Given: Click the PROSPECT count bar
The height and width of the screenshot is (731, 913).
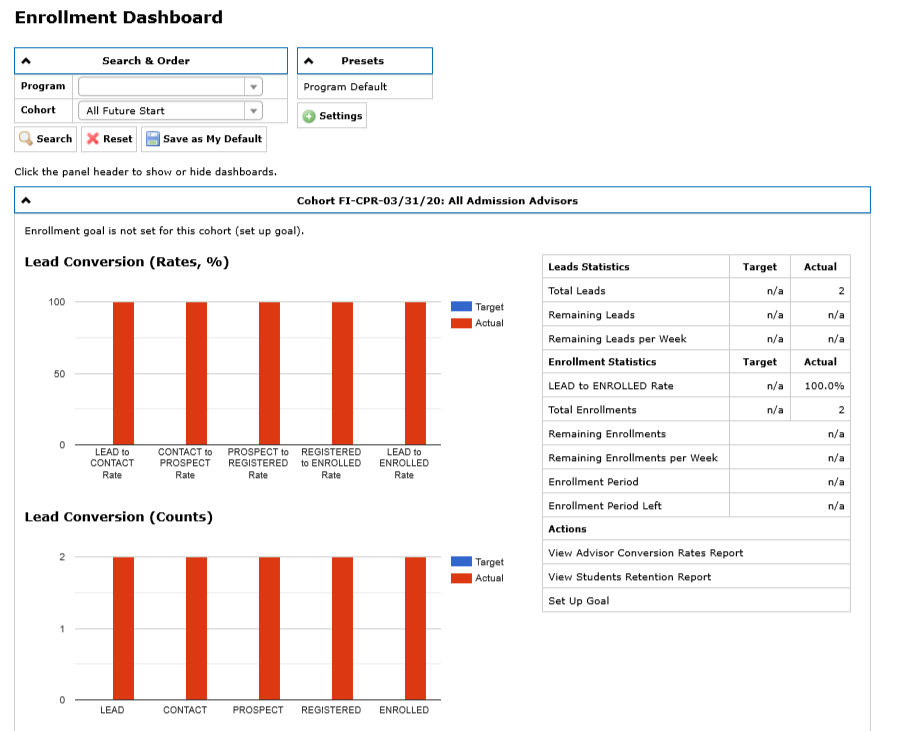Looking at the screenshot, I should tap(270, 628).
